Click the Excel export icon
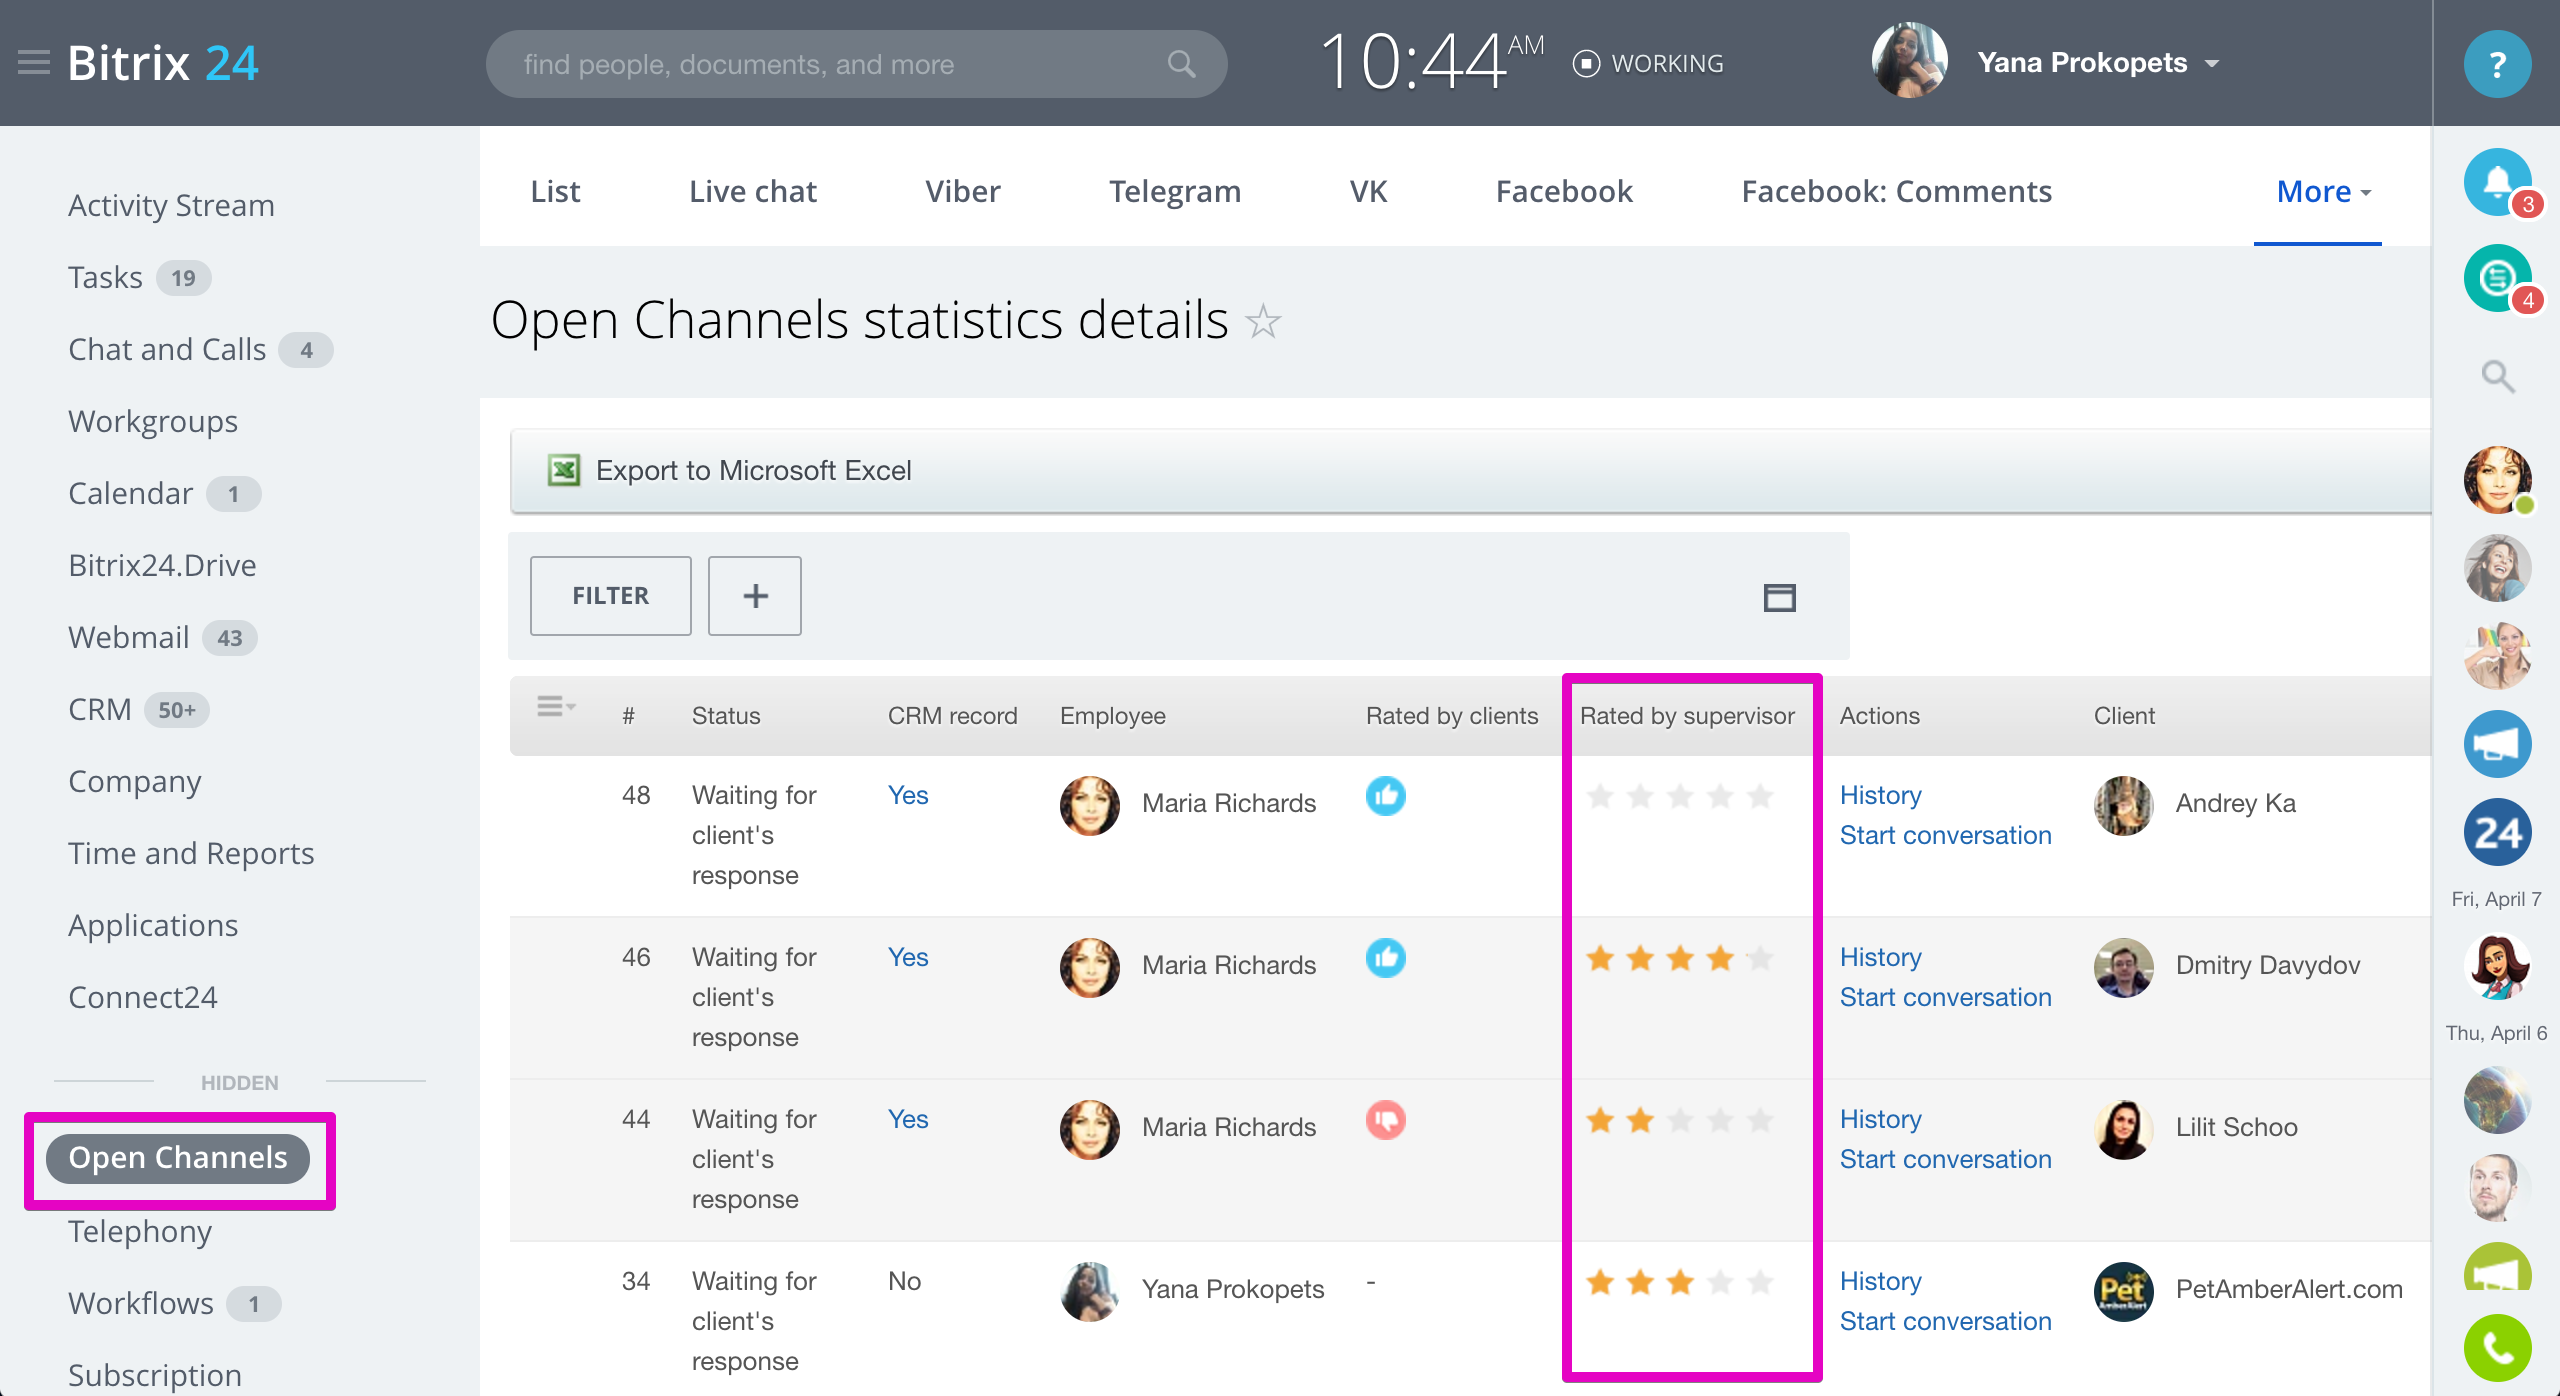 [x=564, y=470]
